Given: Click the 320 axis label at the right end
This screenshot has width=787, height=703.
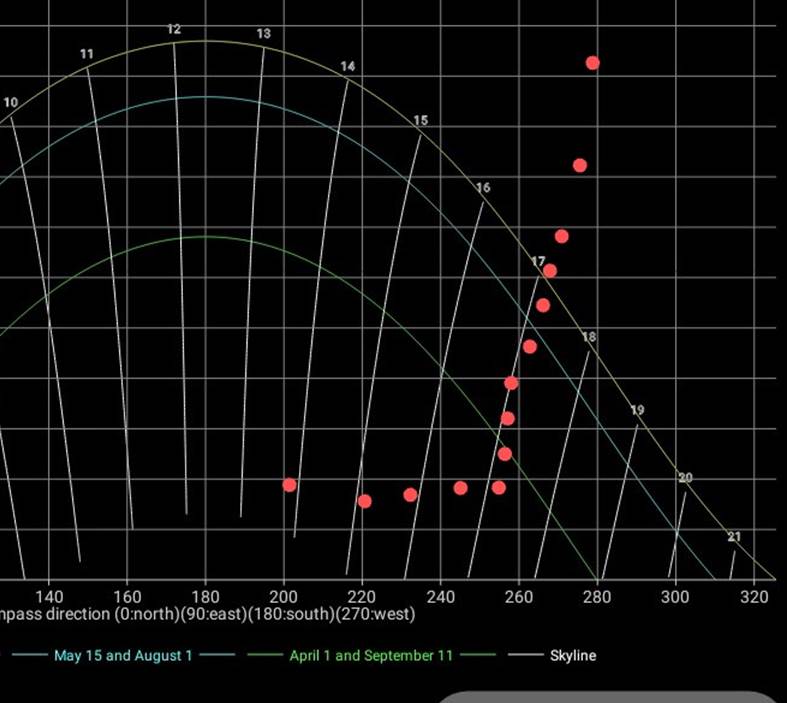Looking at the screenshot, I should click(758, 597).
